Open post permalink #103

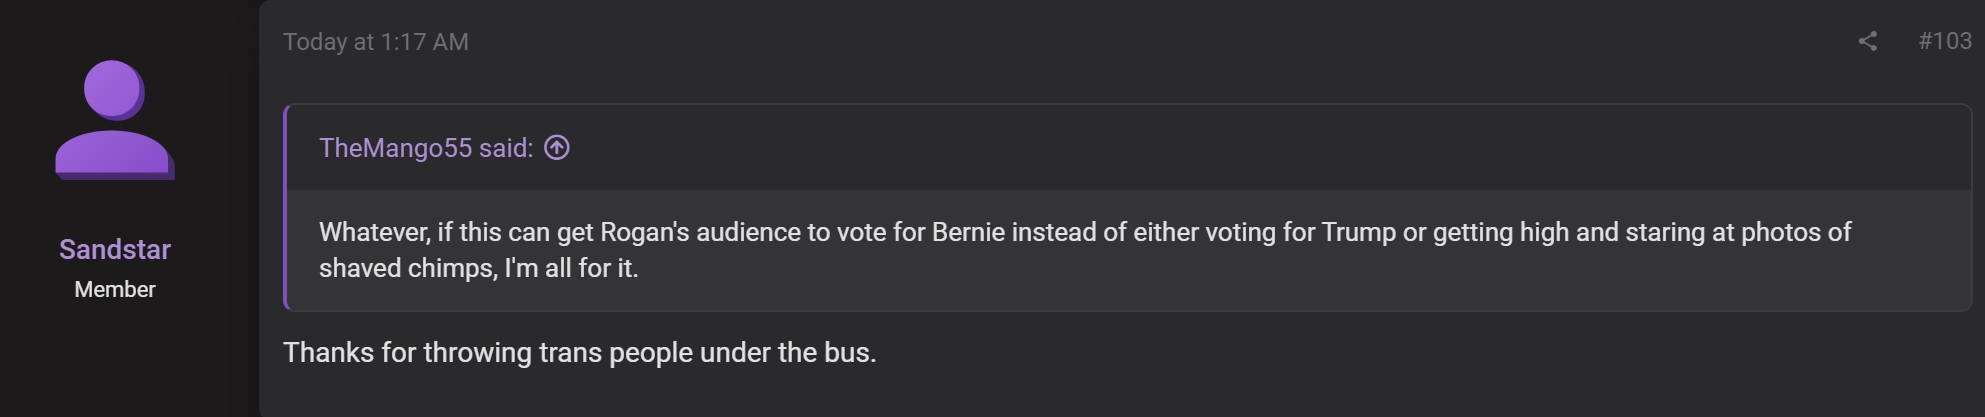(1945, 41)
